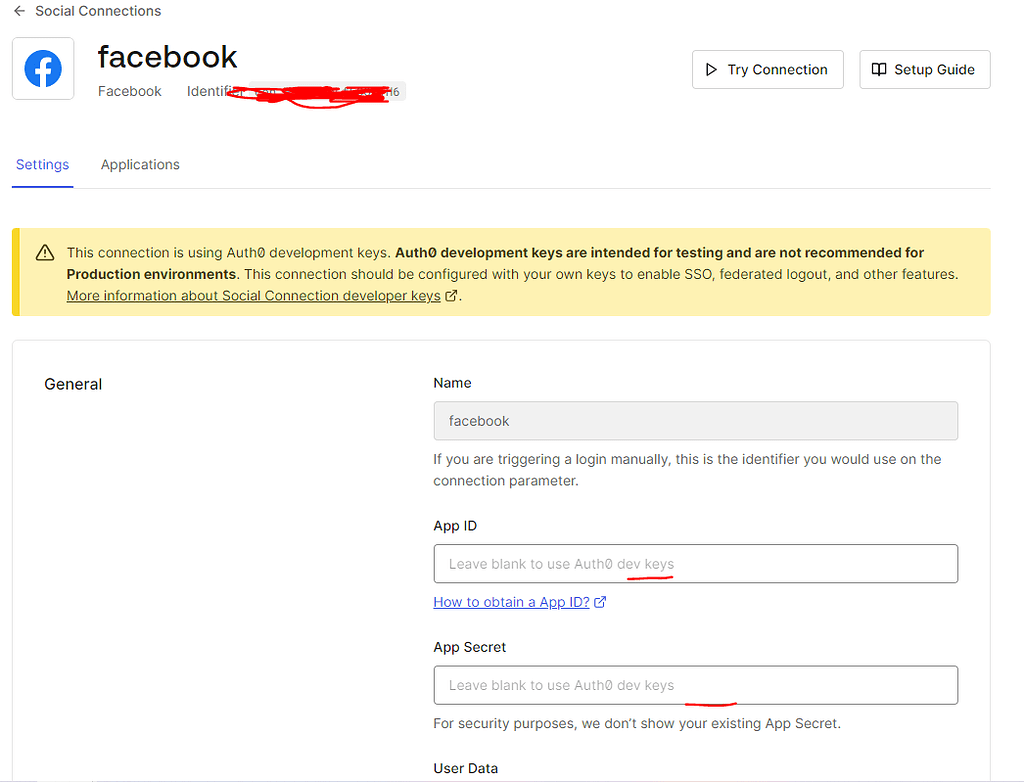Follow the How to obtain a App ID link
Screen dimensions: 1024x782
click(511, 602)
